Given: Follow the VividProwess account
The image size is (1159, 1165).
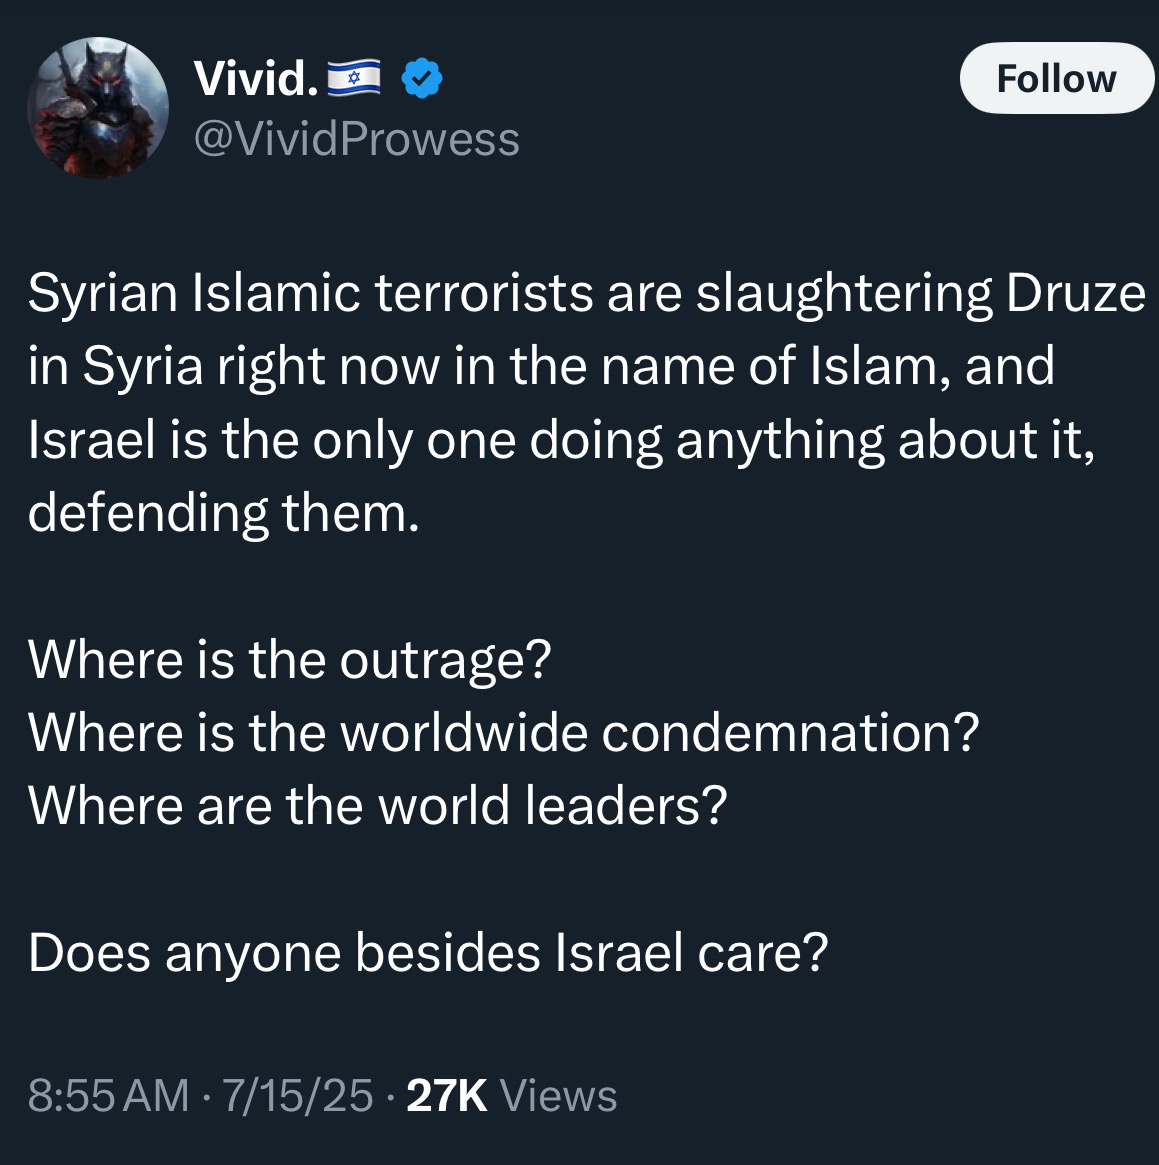Looking at the screenshot, I should 1056,78.
